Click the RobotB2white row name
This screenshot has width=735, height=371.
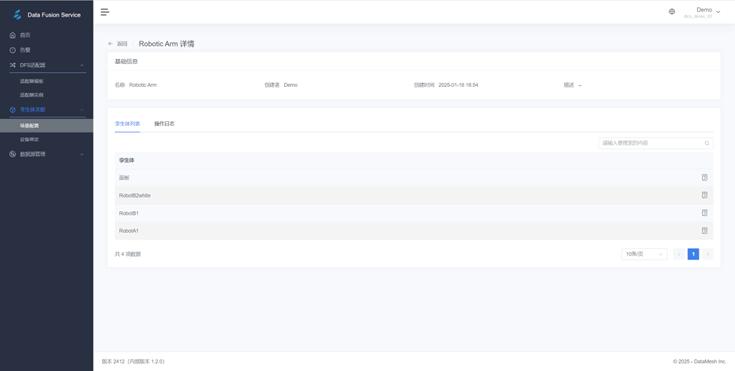[x=135, y=195]
